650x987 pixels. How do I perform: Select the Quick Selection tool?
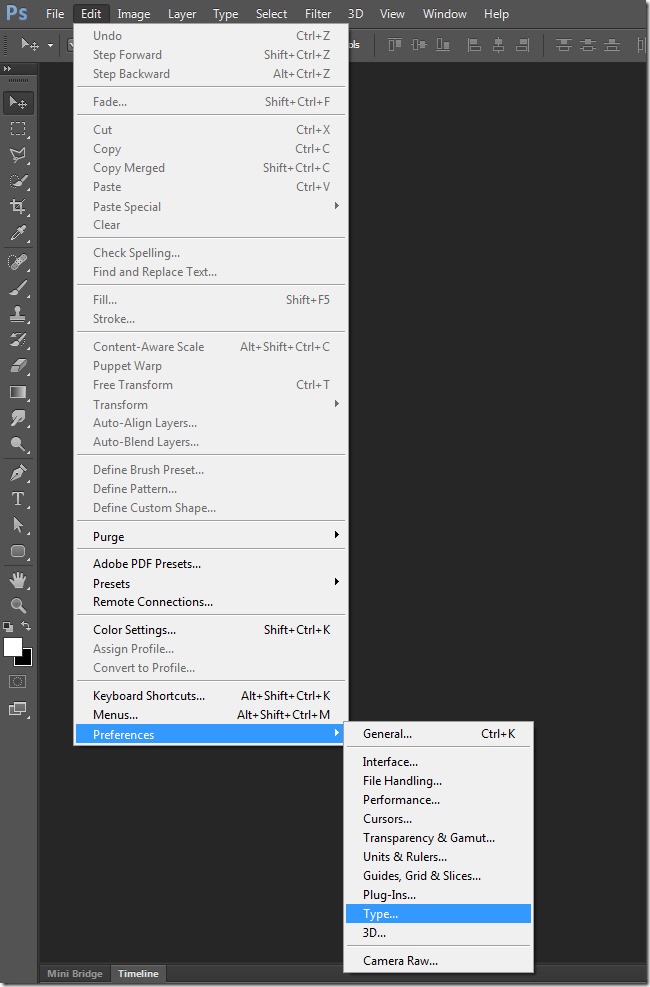(x=18, y=181)
